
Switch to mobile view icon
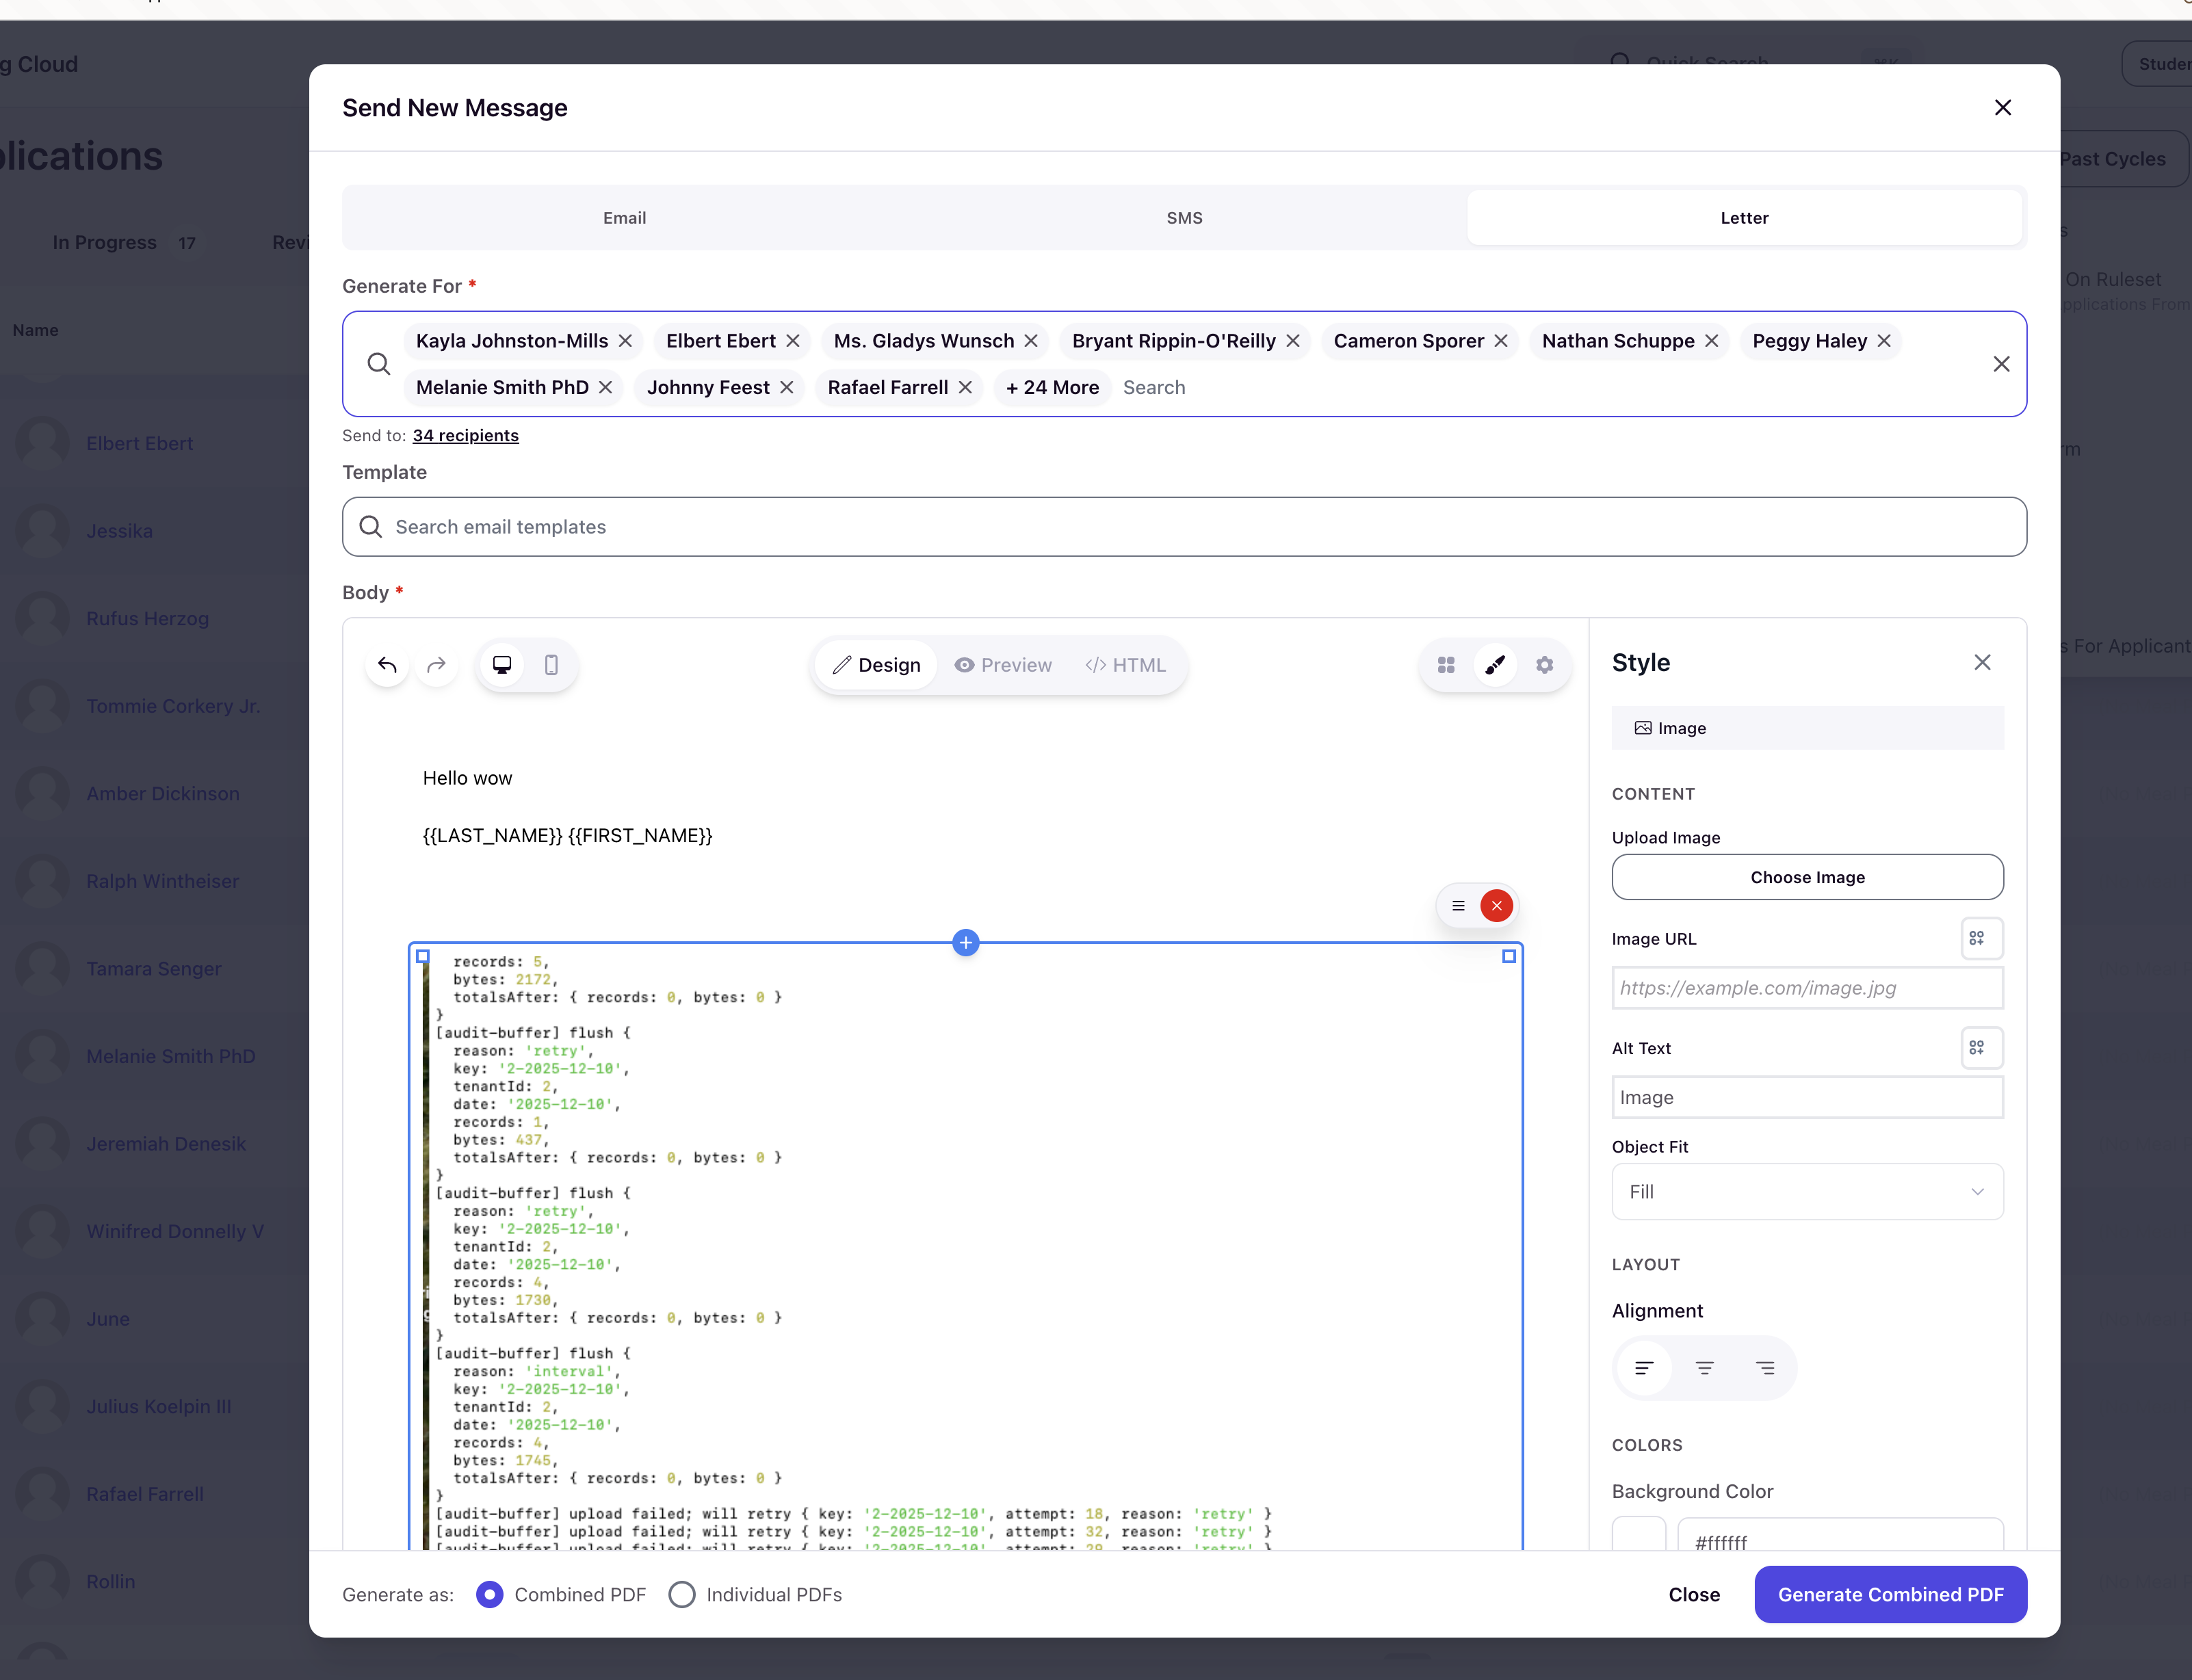pos(551,665)
